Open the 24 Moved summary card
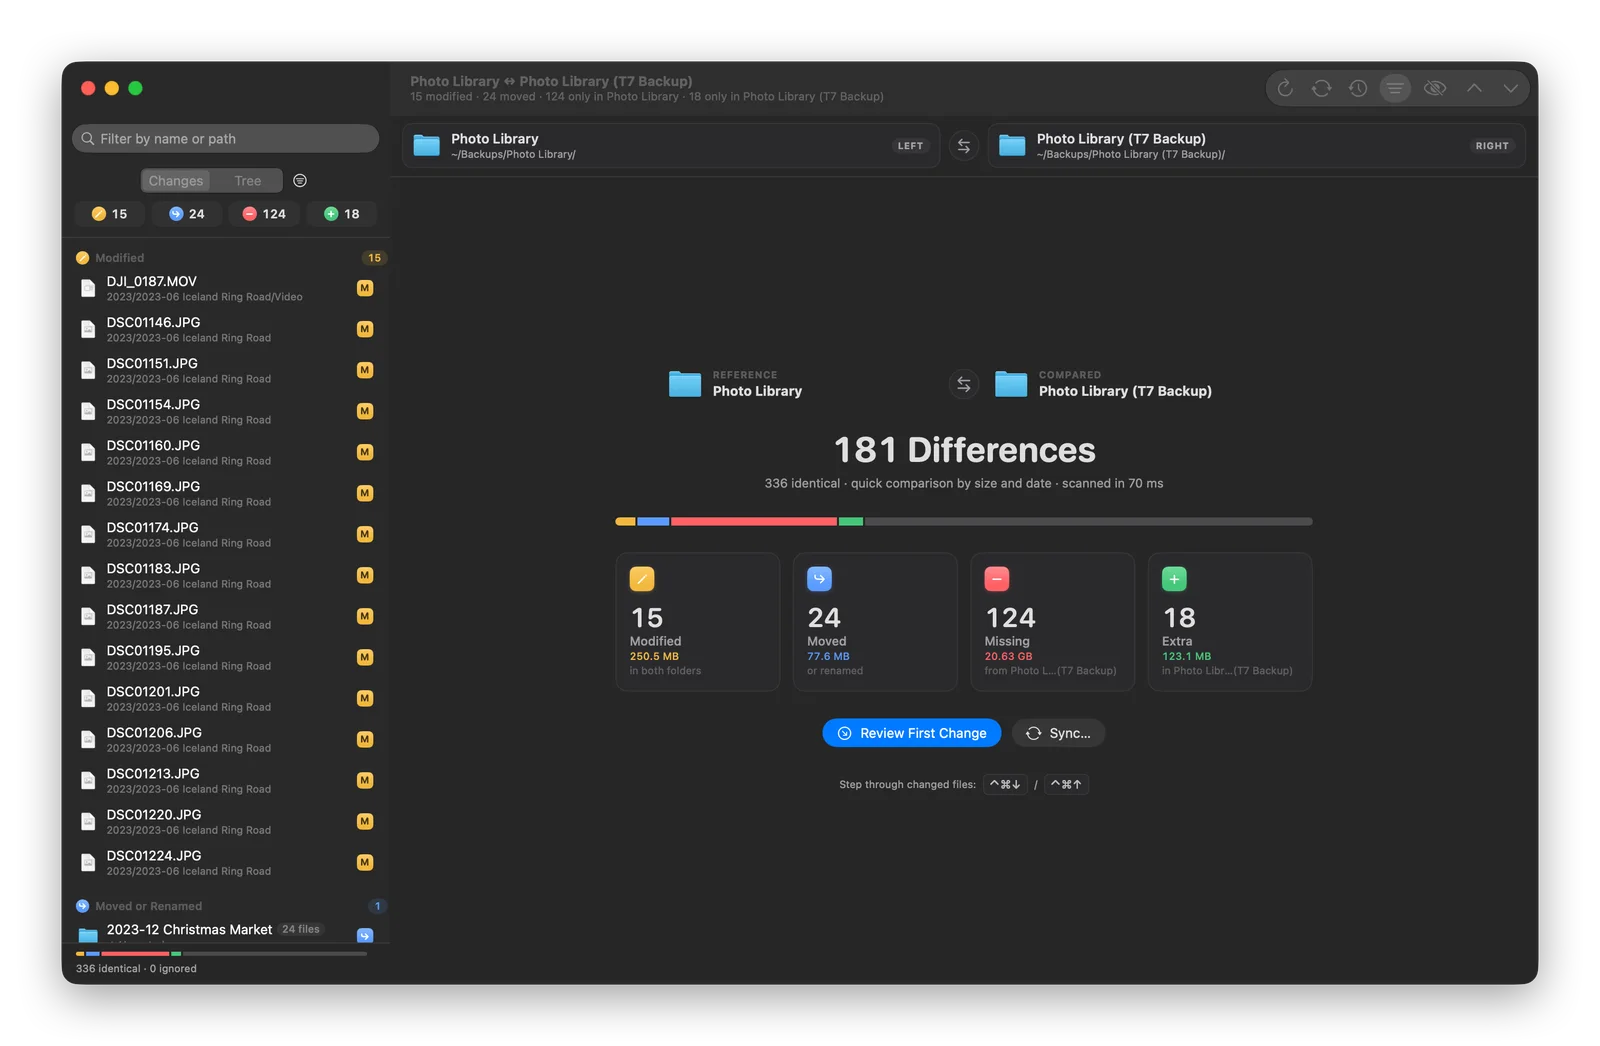Image resolution: width=1600 pixels, height=1046 pixels. 875,622
